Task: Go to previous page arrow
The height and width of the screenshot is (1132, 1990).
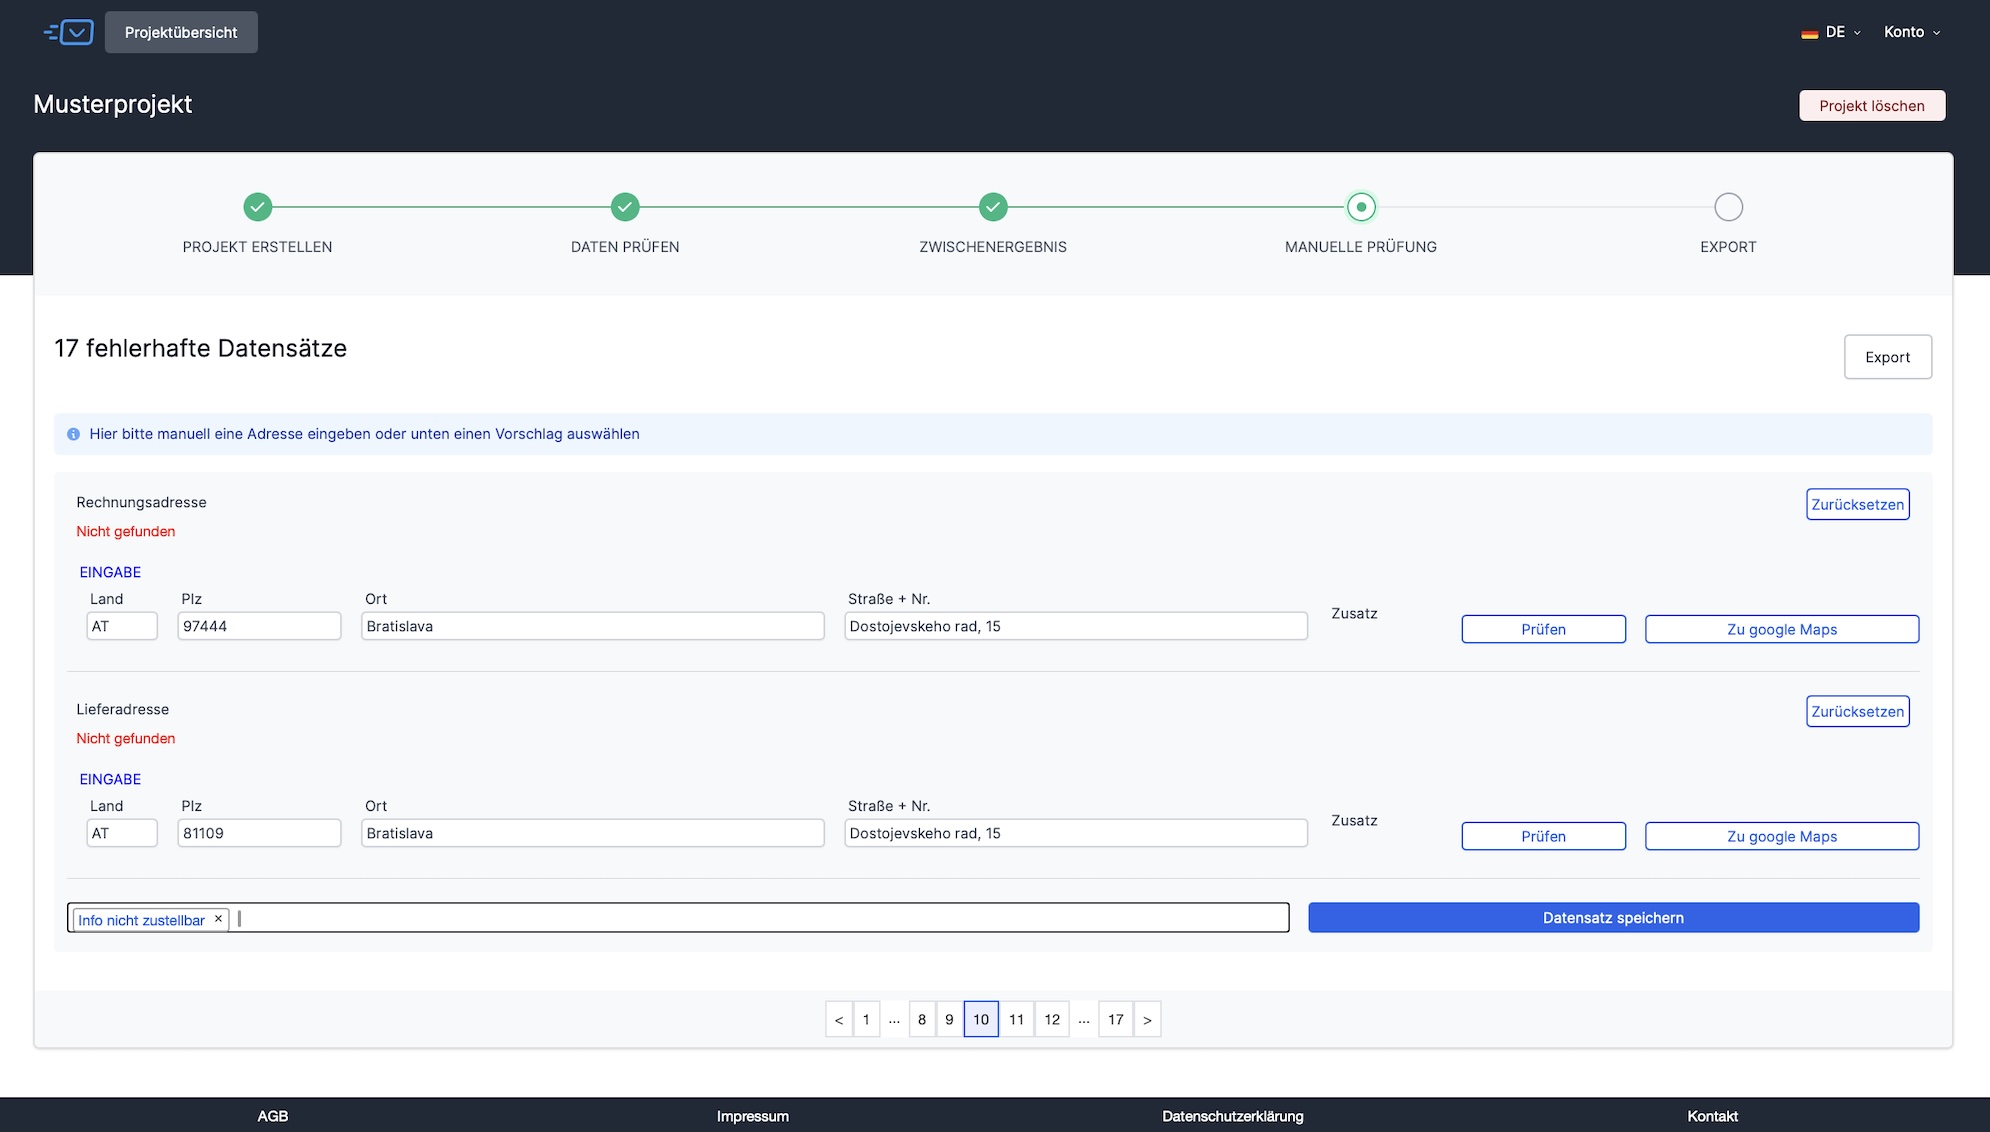Action: (839, 1019)
